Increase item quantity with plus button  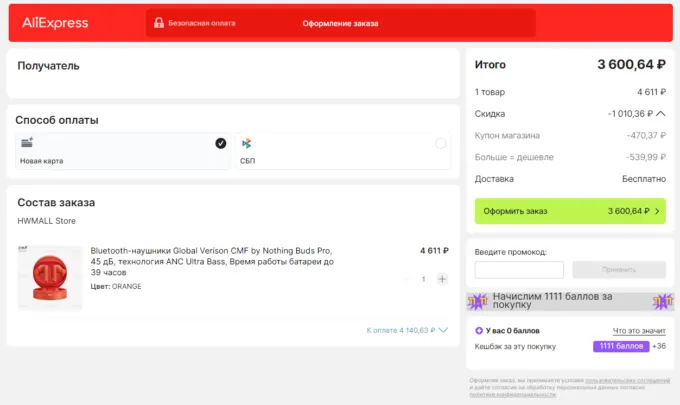[442, 279]
